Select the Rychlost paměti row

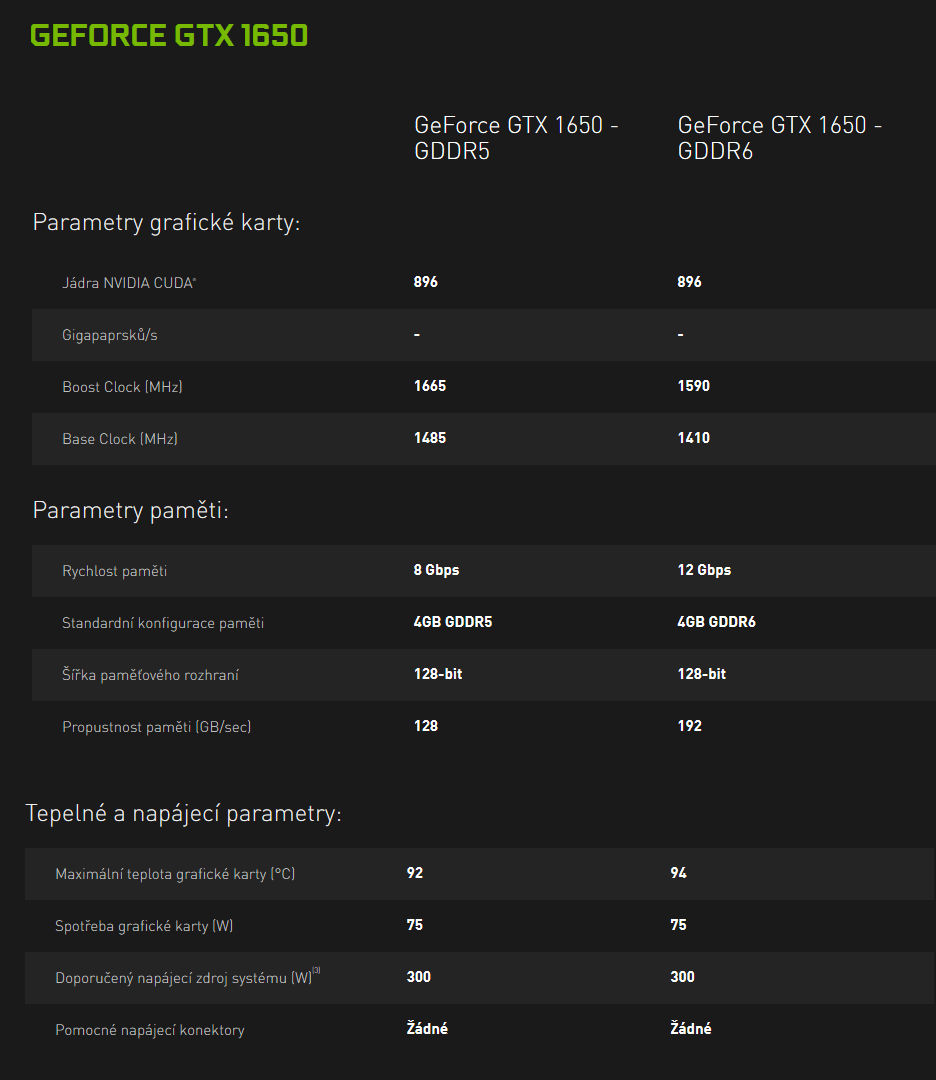112,571
